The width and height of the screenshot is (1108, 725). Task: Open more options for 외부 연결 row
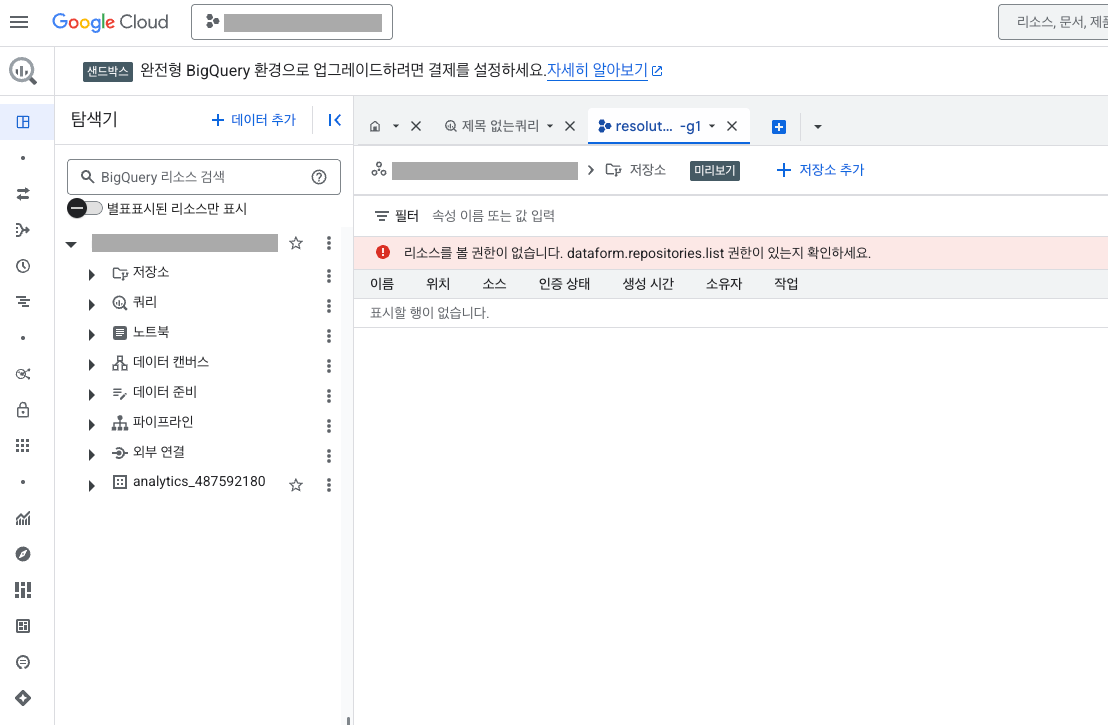(329, 456)
